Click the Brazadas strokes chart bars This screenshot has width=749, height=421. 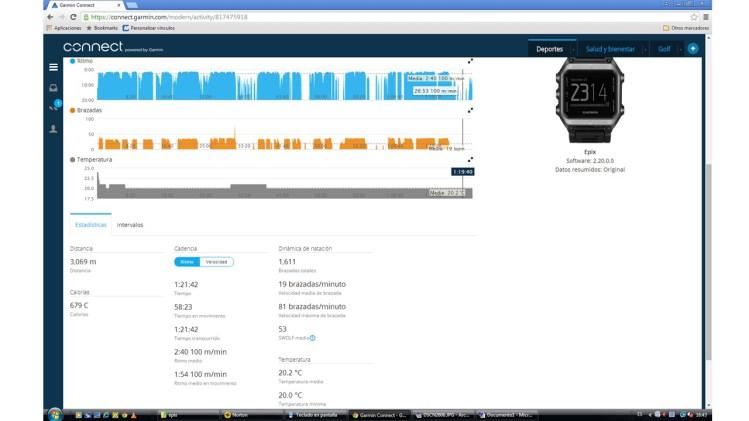tap(274, 143)
